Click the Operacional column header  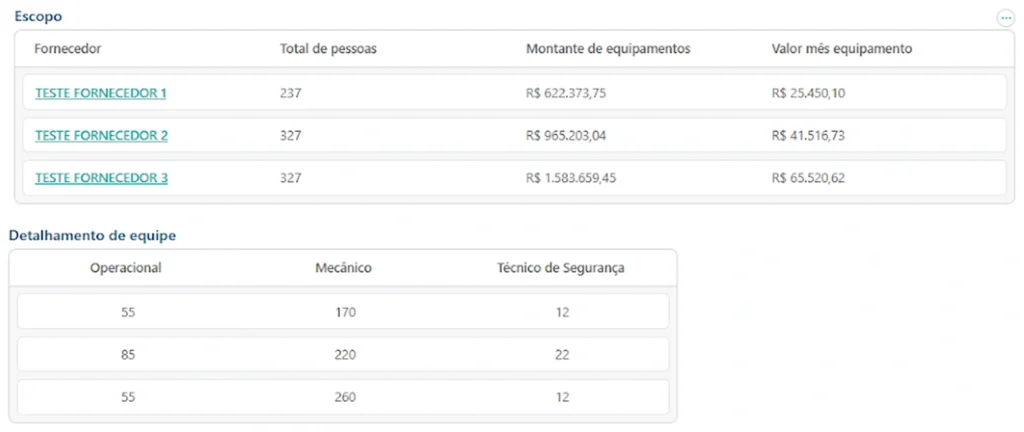126,268
